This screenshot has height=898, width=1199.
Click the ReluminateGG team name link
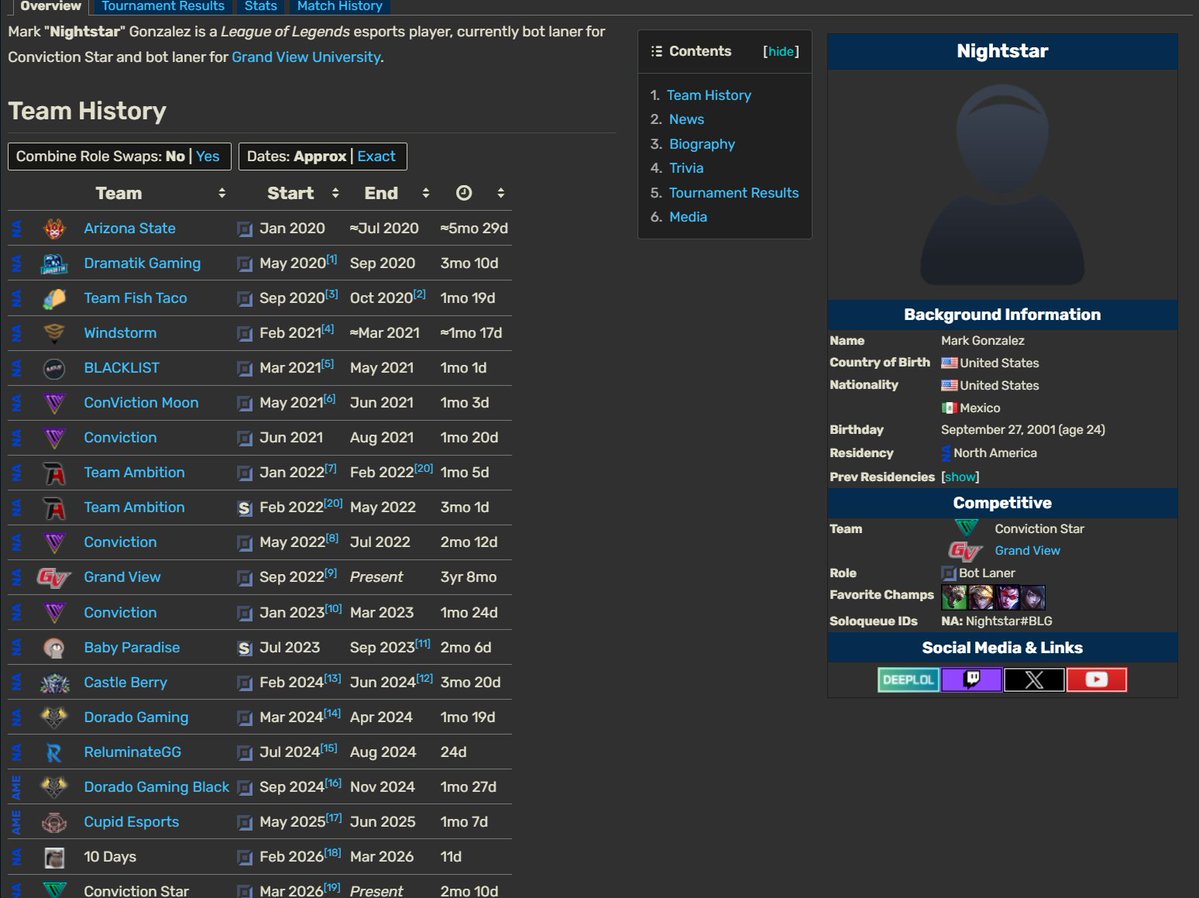pos(132,753)
